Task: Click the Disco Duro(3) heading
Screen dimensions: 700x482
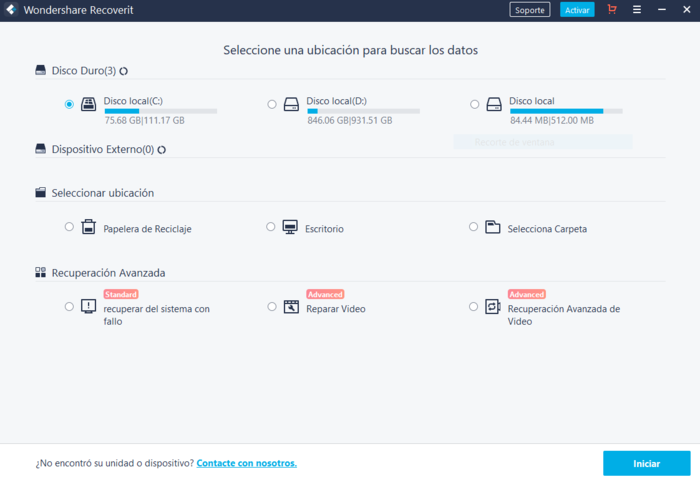Action: [84, 71]
